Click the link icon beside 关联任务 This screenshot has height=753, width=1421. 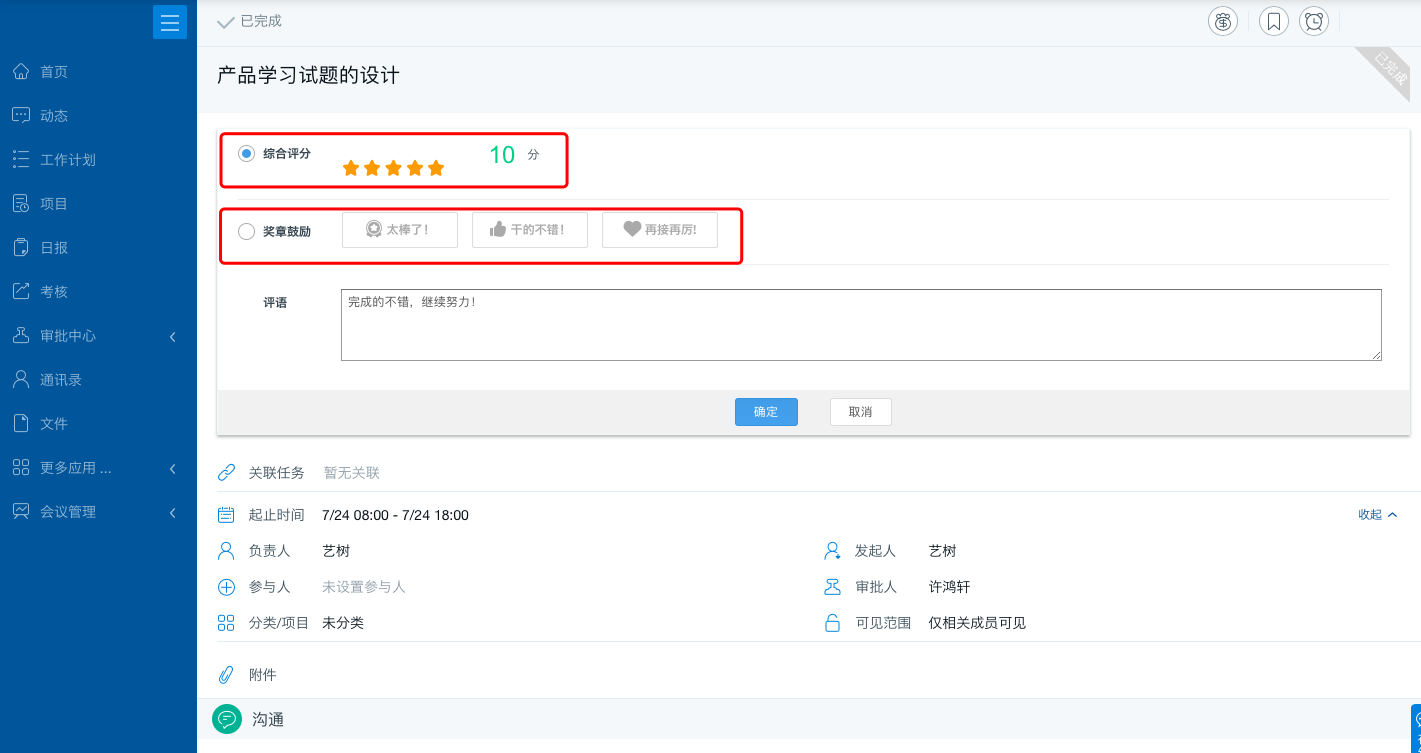(x=226, y=472)
